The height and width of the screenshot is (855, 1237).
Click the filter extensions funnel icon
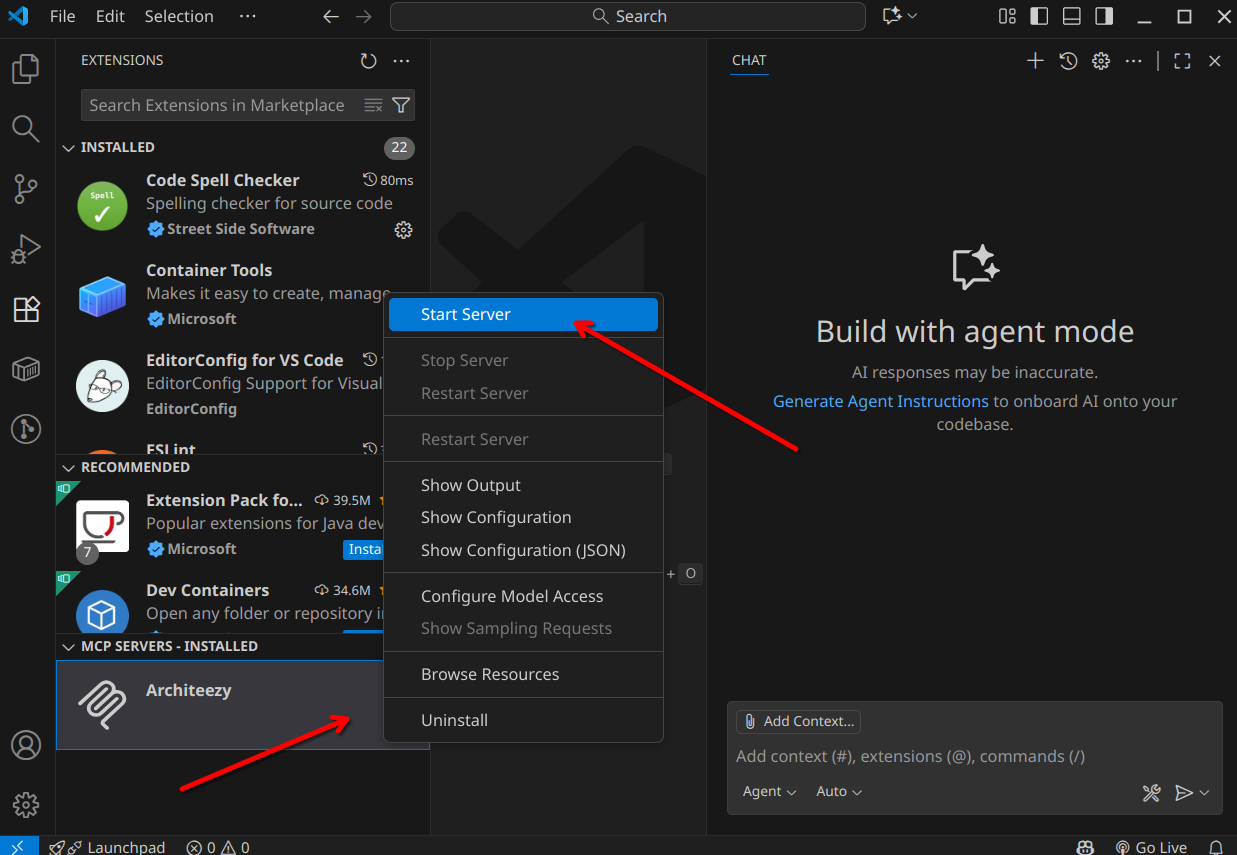pyautogui.click(x=401, y=105)
